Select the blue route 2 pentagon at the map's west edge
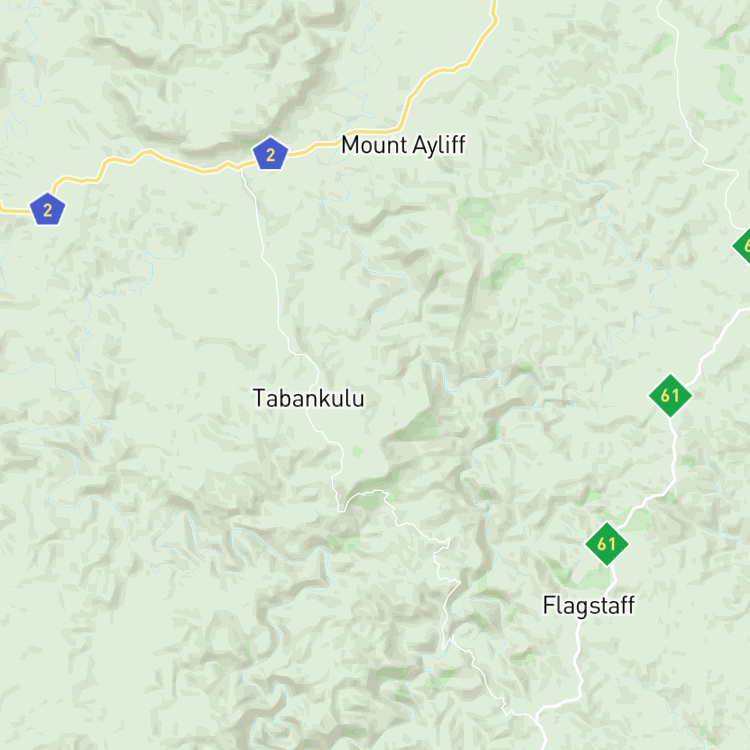The image size is (750, 750). pyautogui.click(x=47, y=209)
